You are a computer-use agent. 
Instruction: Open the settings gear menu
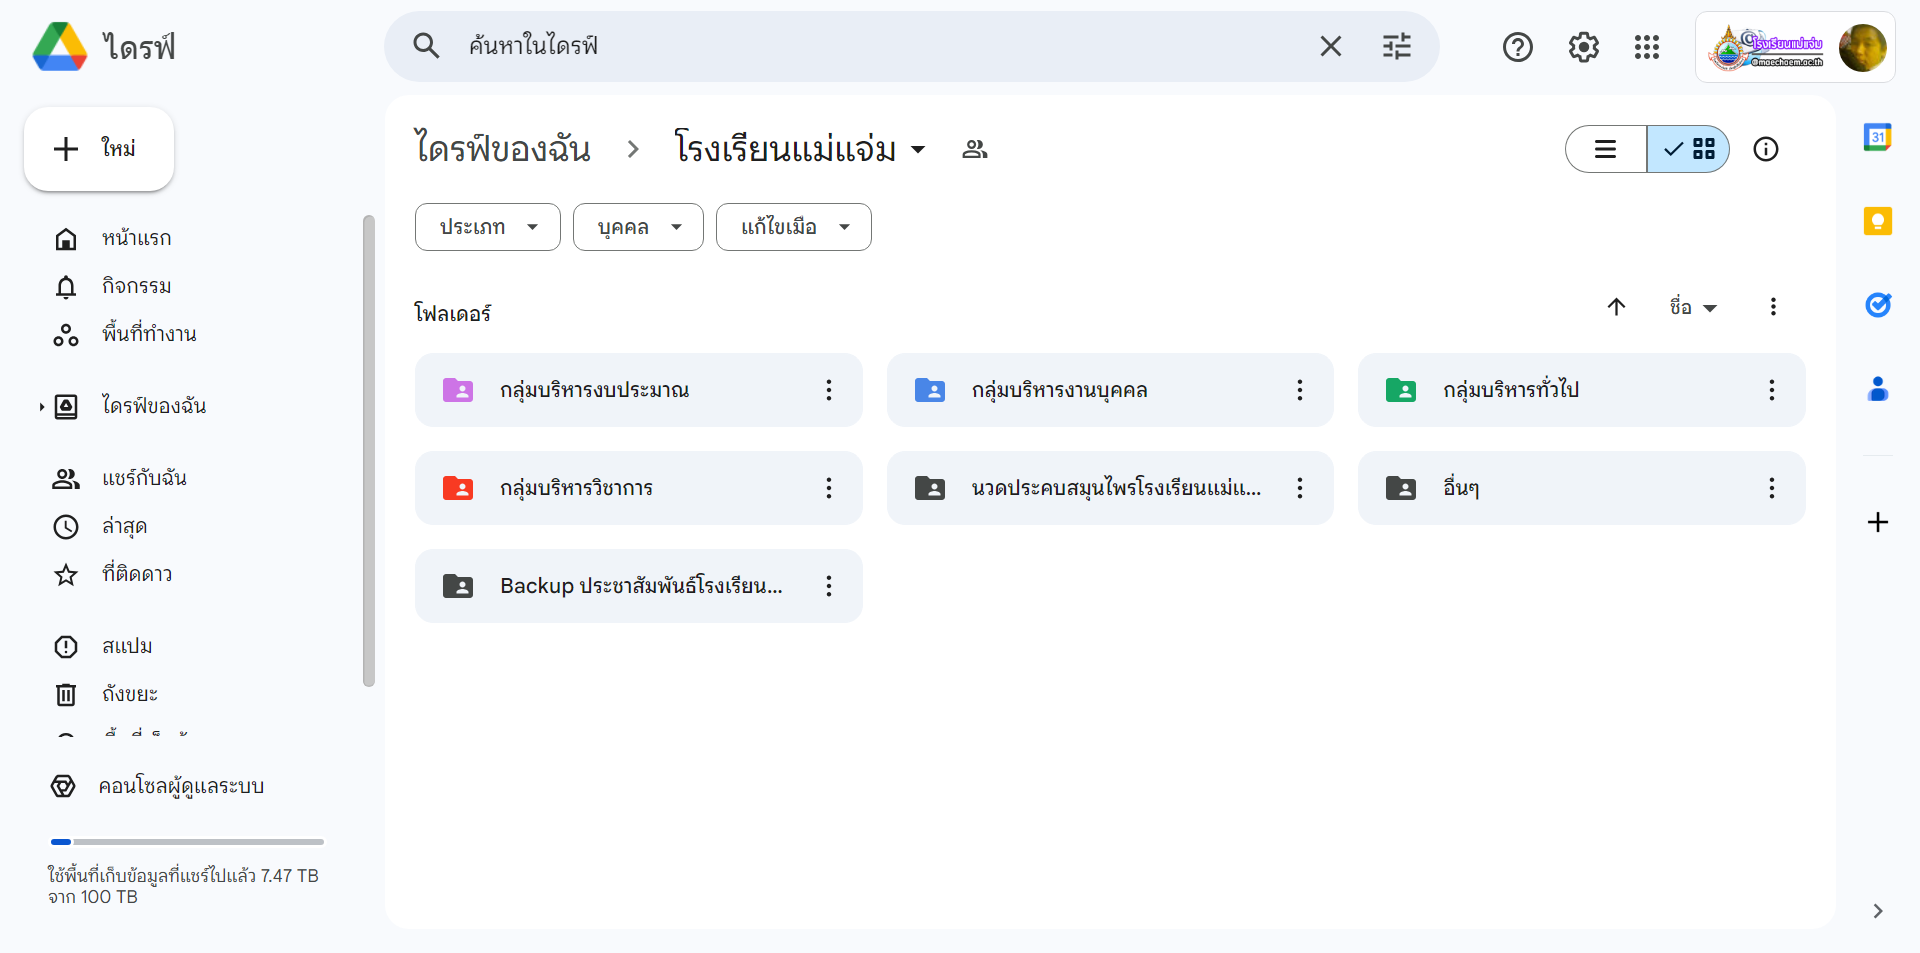coord(1583,47)
